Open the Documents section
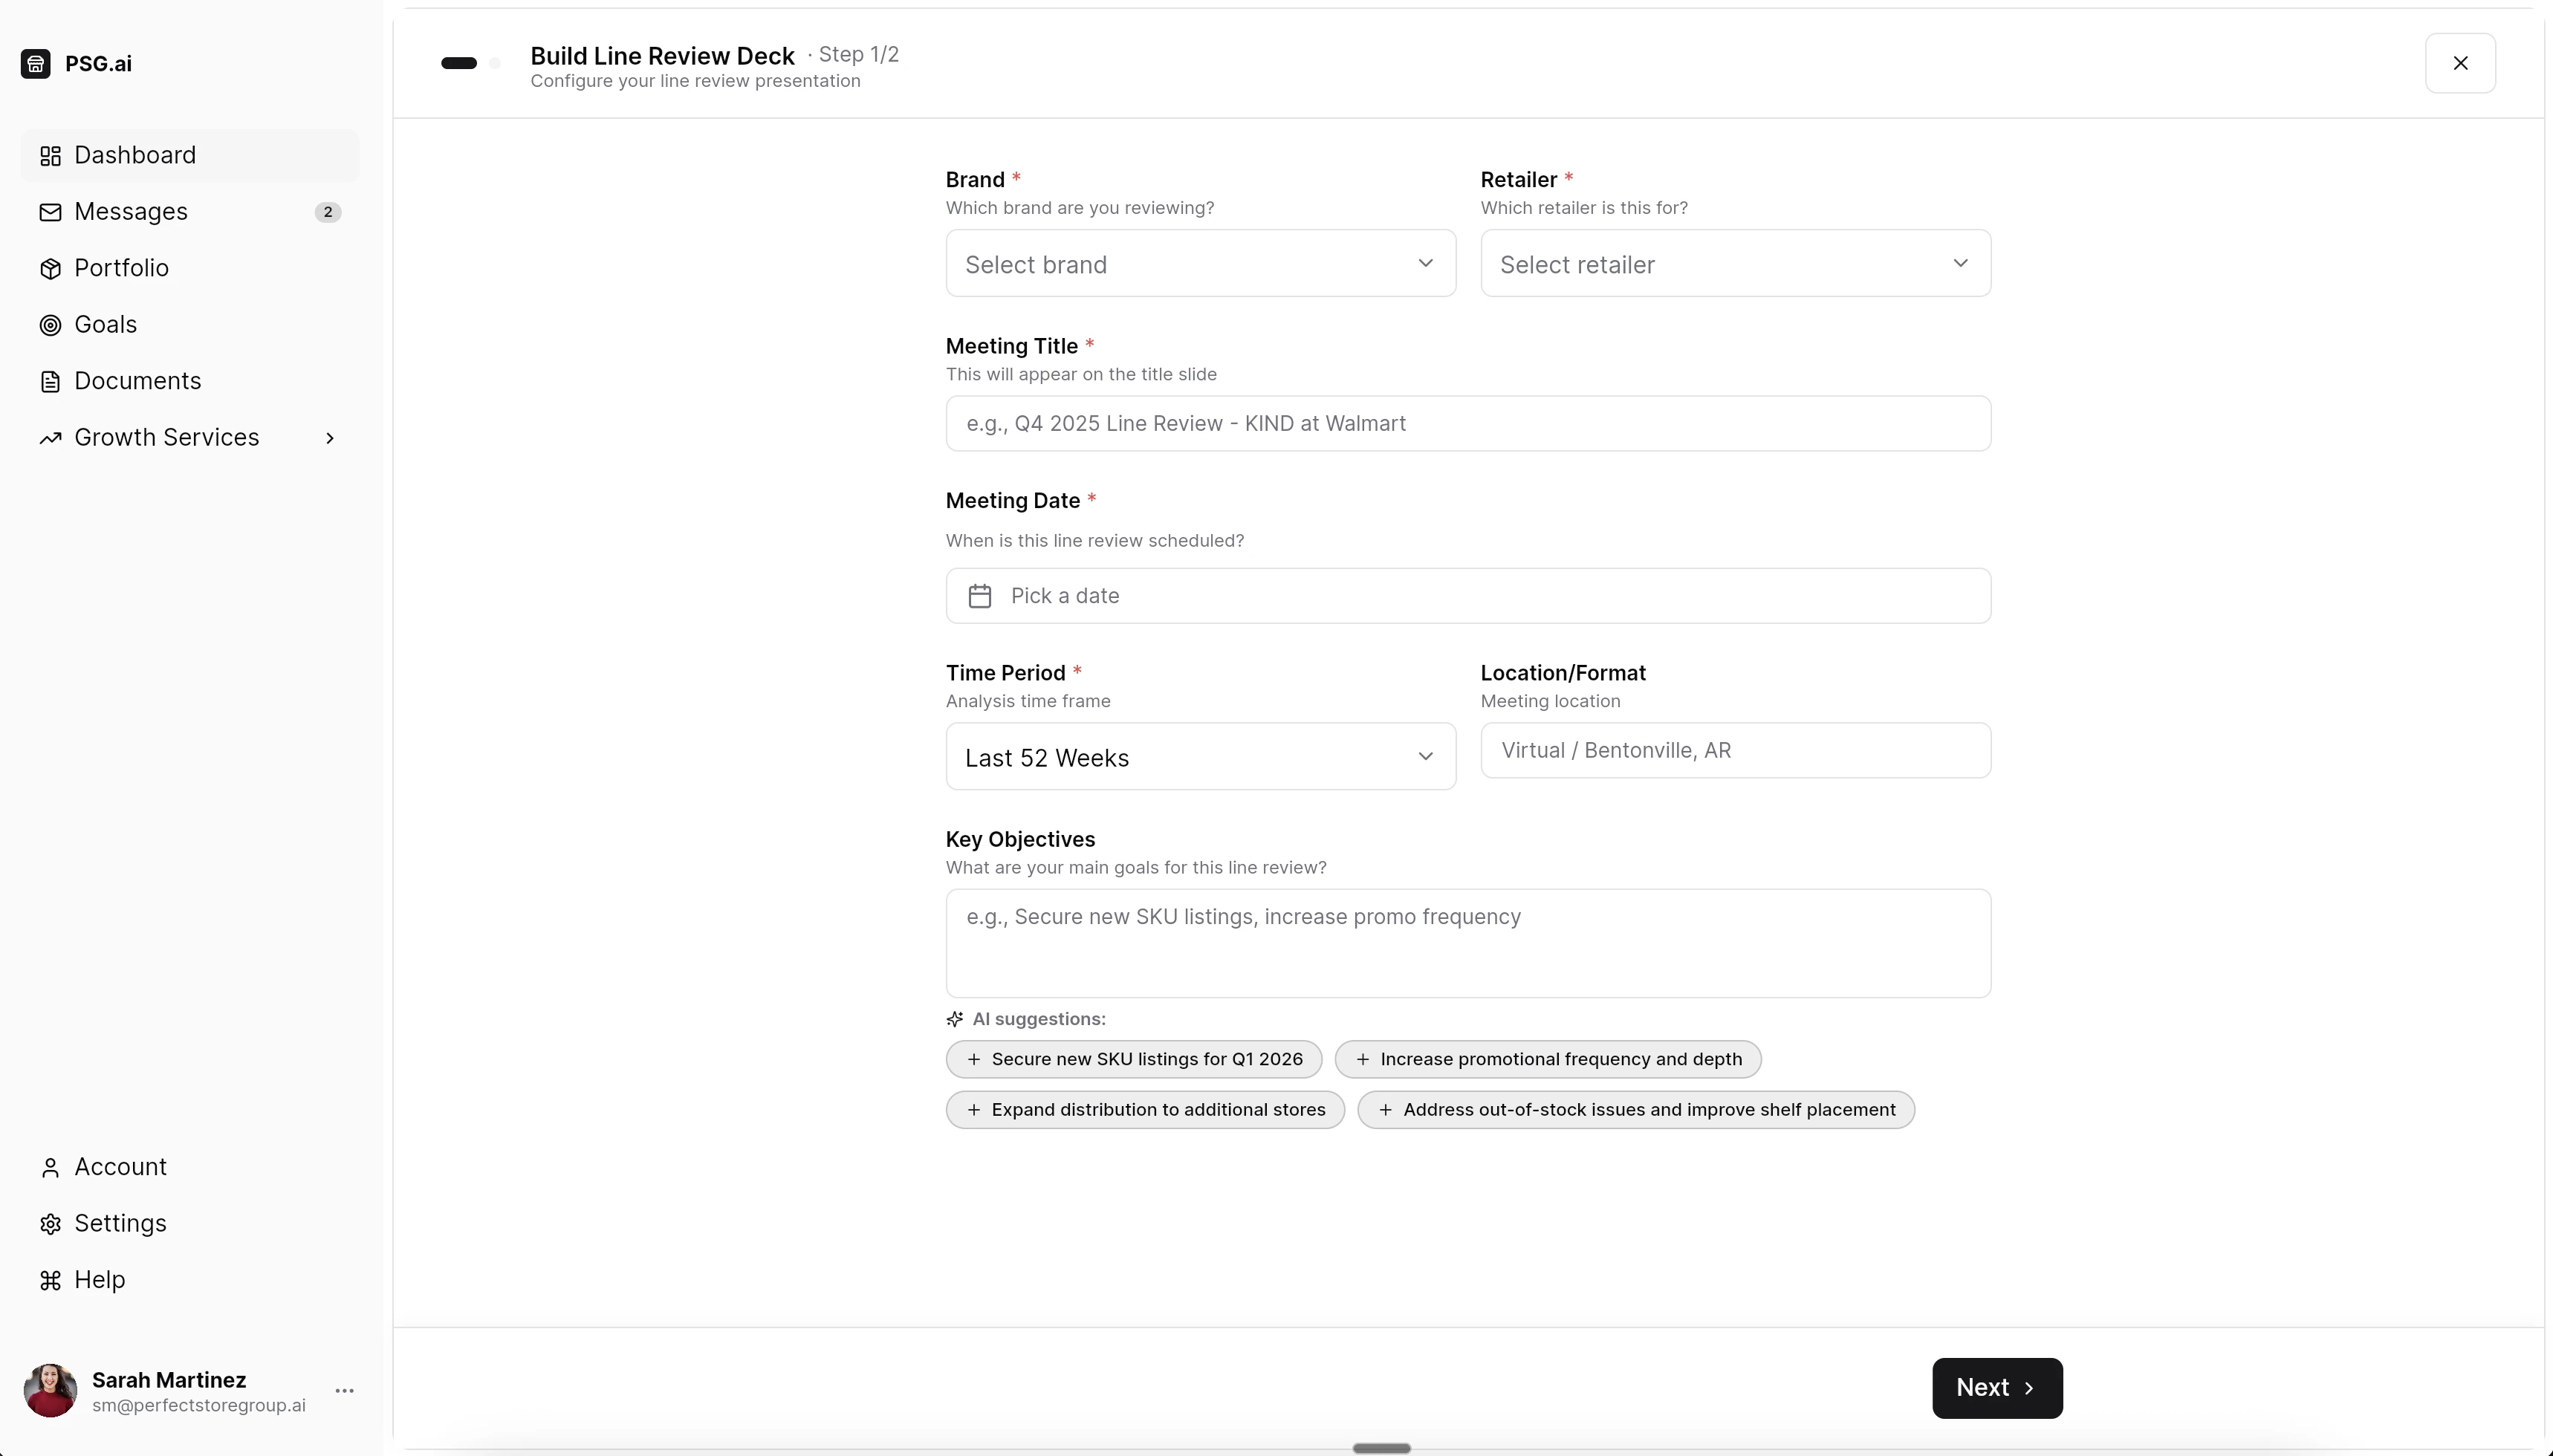 pyautogui.click(x=137, y=381)
